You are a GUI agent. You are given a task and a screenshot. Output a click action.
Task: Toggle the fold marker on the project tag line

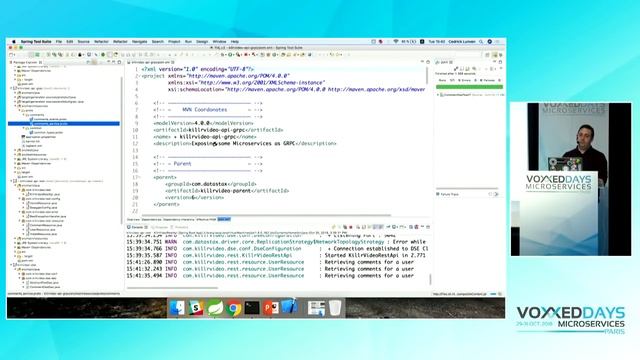pos(140,76)
